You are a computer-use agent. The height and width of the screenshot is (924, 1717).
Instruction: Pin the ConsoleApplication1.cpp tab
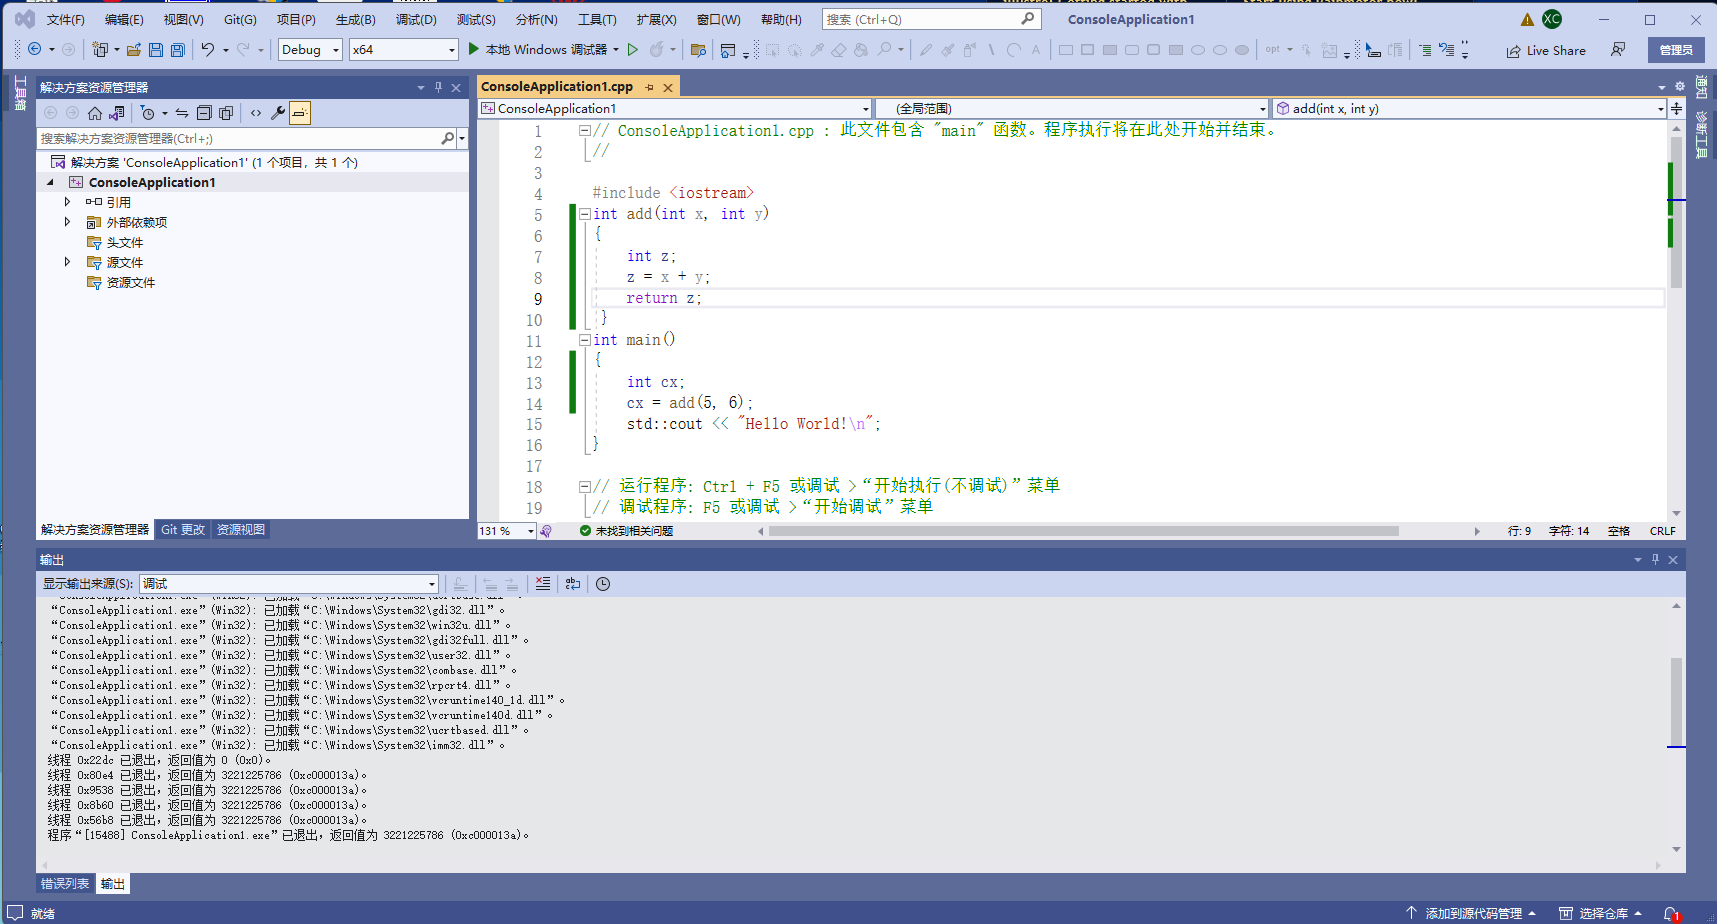(x=649, y=88)
